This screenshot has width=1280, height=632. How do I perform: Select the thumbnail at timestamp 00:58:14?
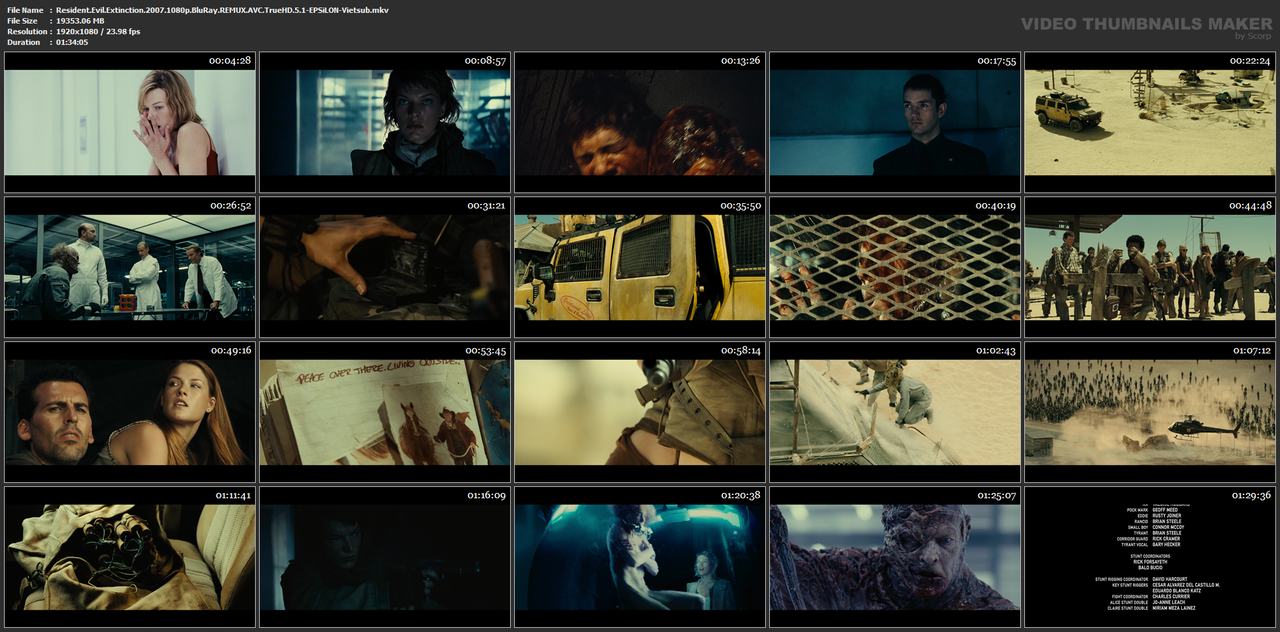(640, 412)
